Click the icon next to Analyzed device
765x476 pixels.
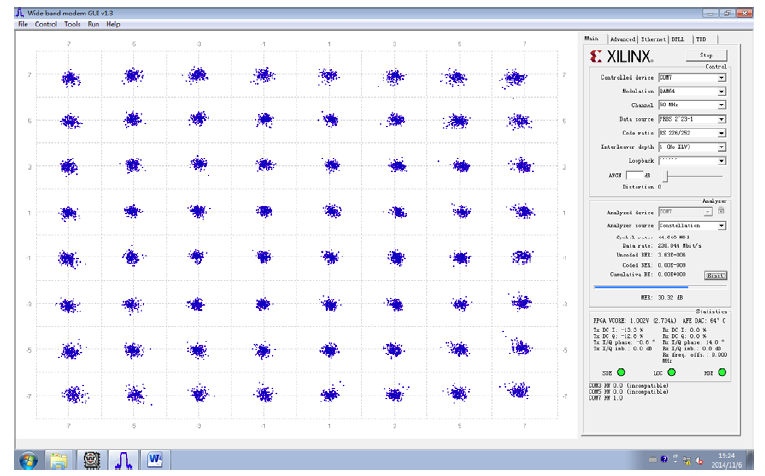[x=721, y=211]
